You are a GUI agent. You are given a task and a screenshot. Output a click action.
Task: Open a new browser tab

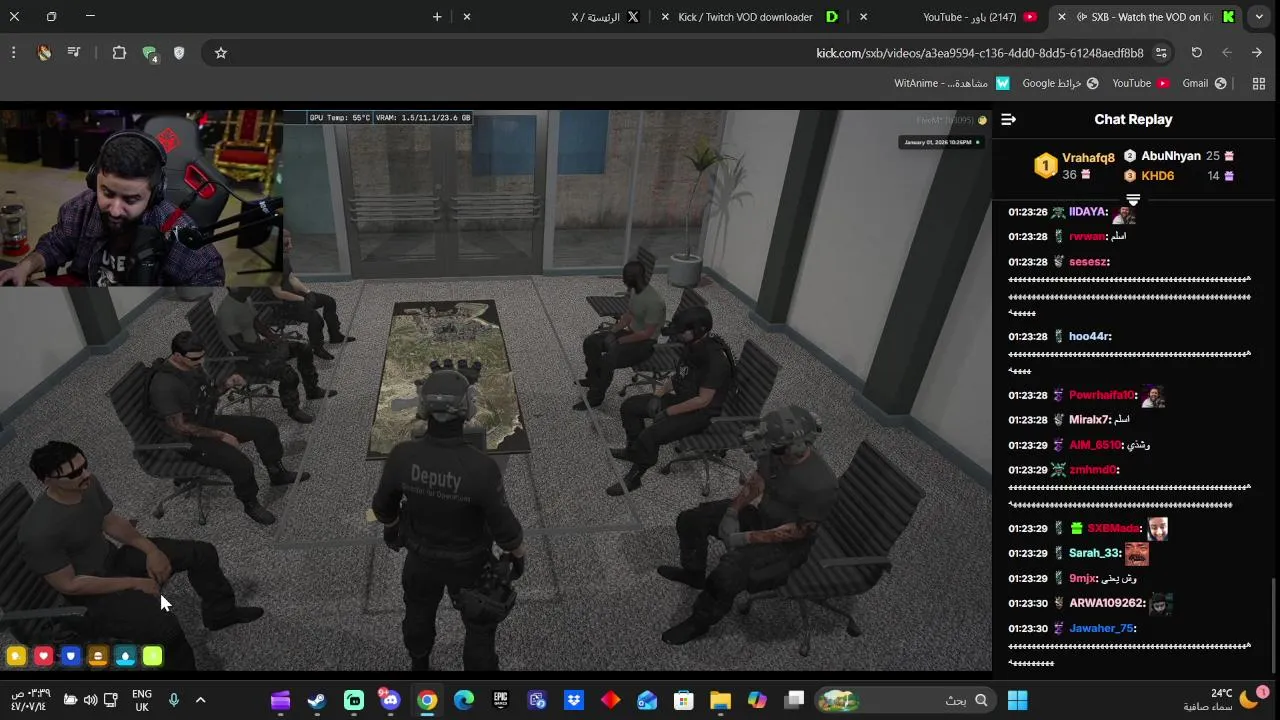(x=437, y=17)
